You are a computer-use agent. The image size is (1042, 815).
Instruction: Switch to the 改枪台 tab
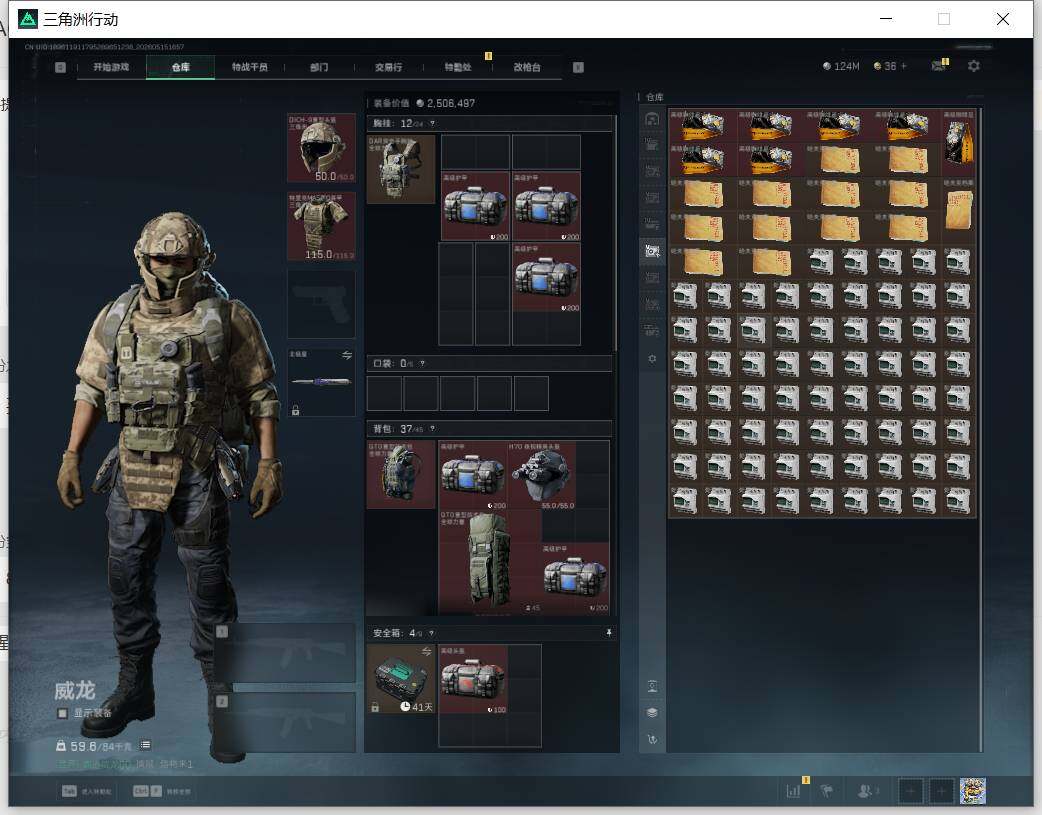[527, 67]
